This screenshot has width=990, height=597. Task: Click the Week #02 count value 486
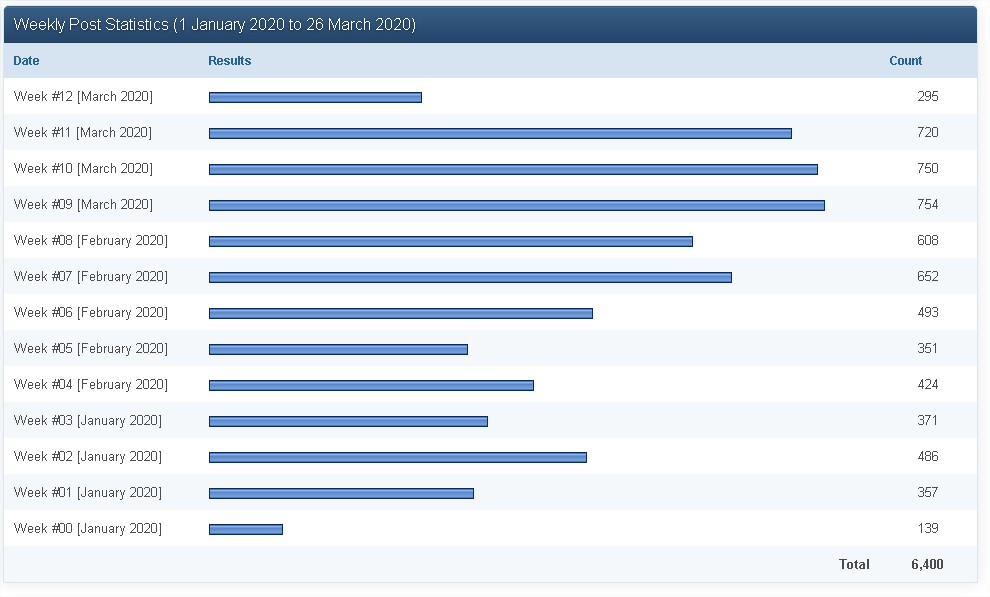[927, 456]
